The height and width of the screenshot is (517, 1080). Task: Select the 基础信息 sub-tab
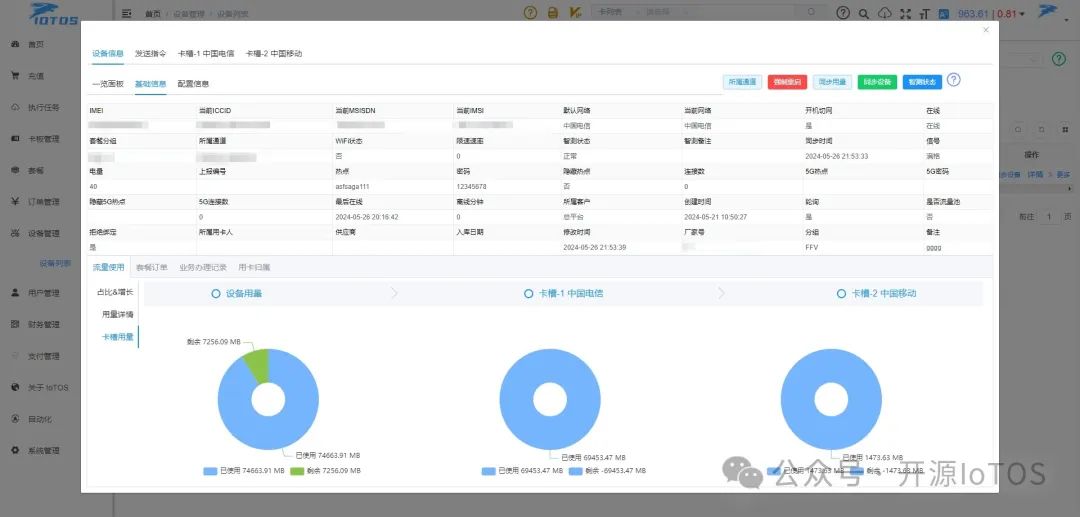coord(150,84)
